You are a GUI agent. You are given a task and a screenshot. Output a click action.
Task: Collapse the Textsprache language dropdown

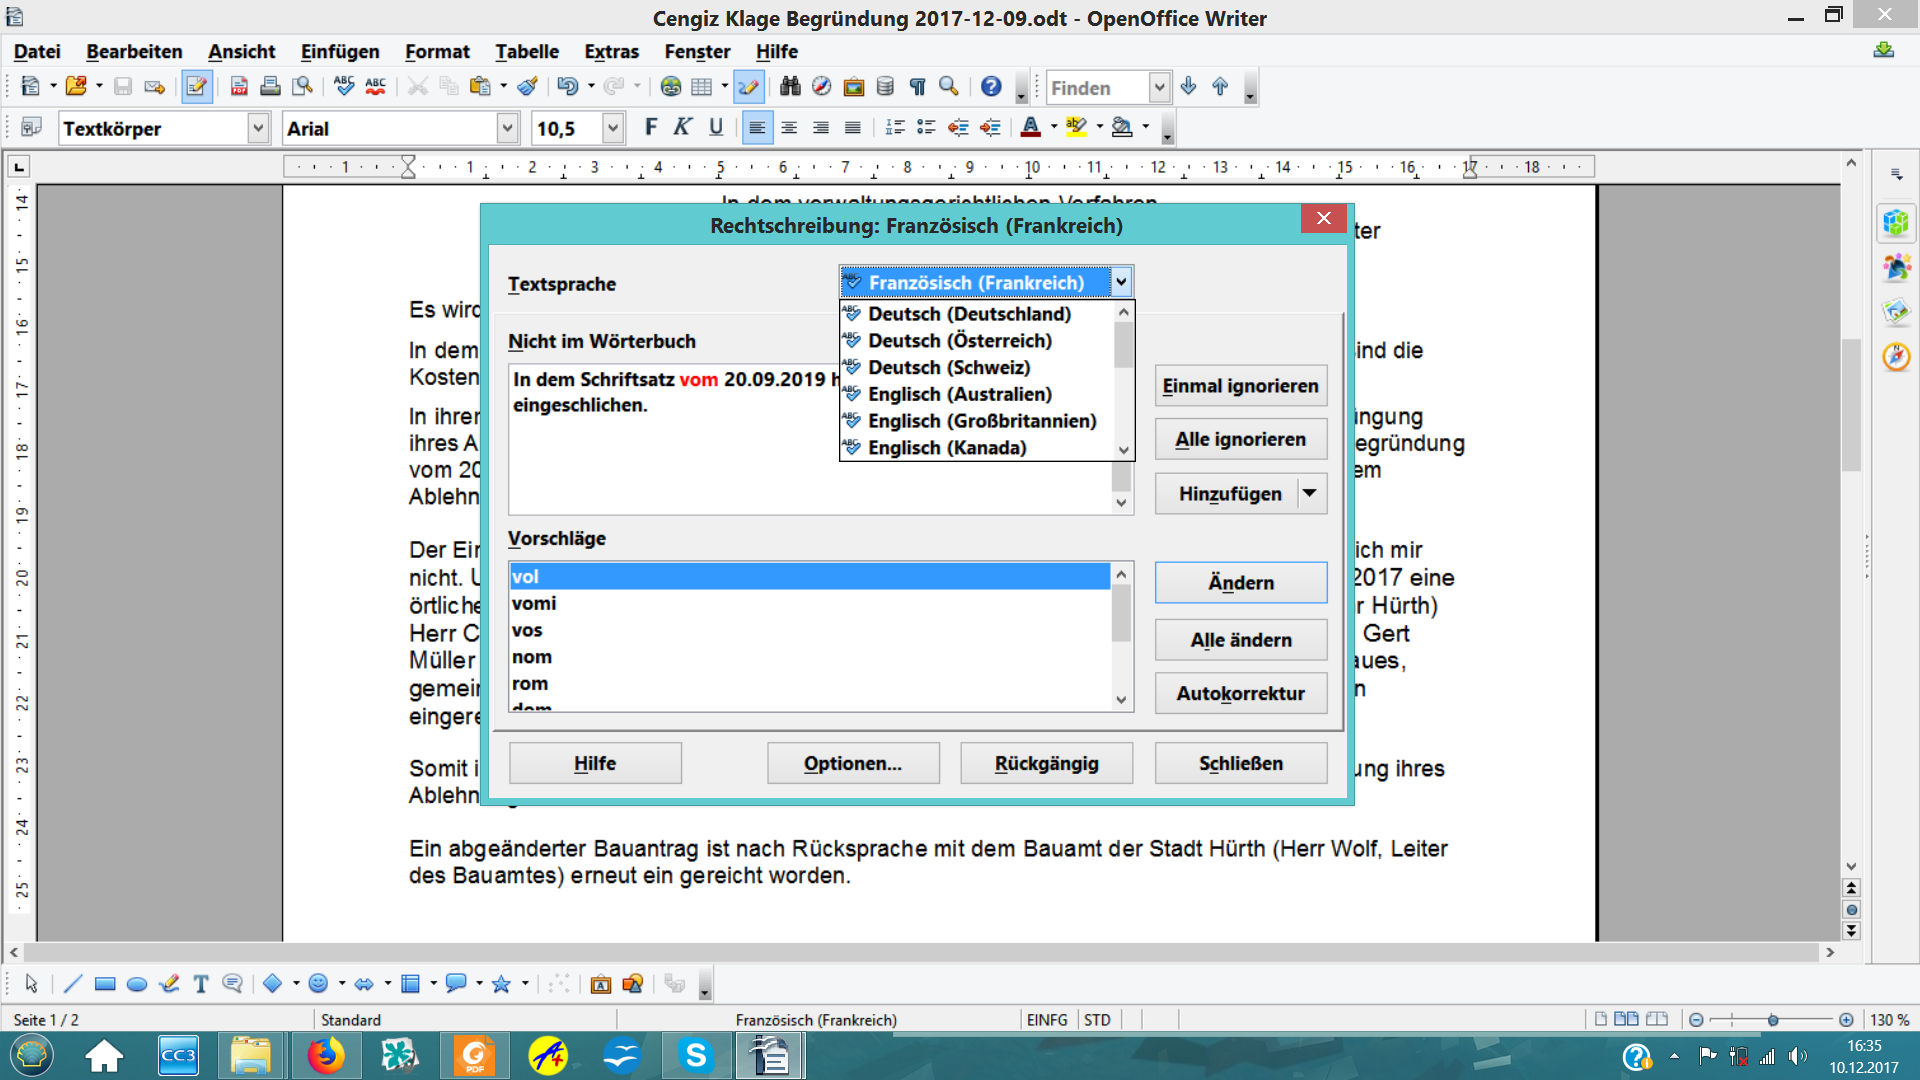tap(1121, 282)
